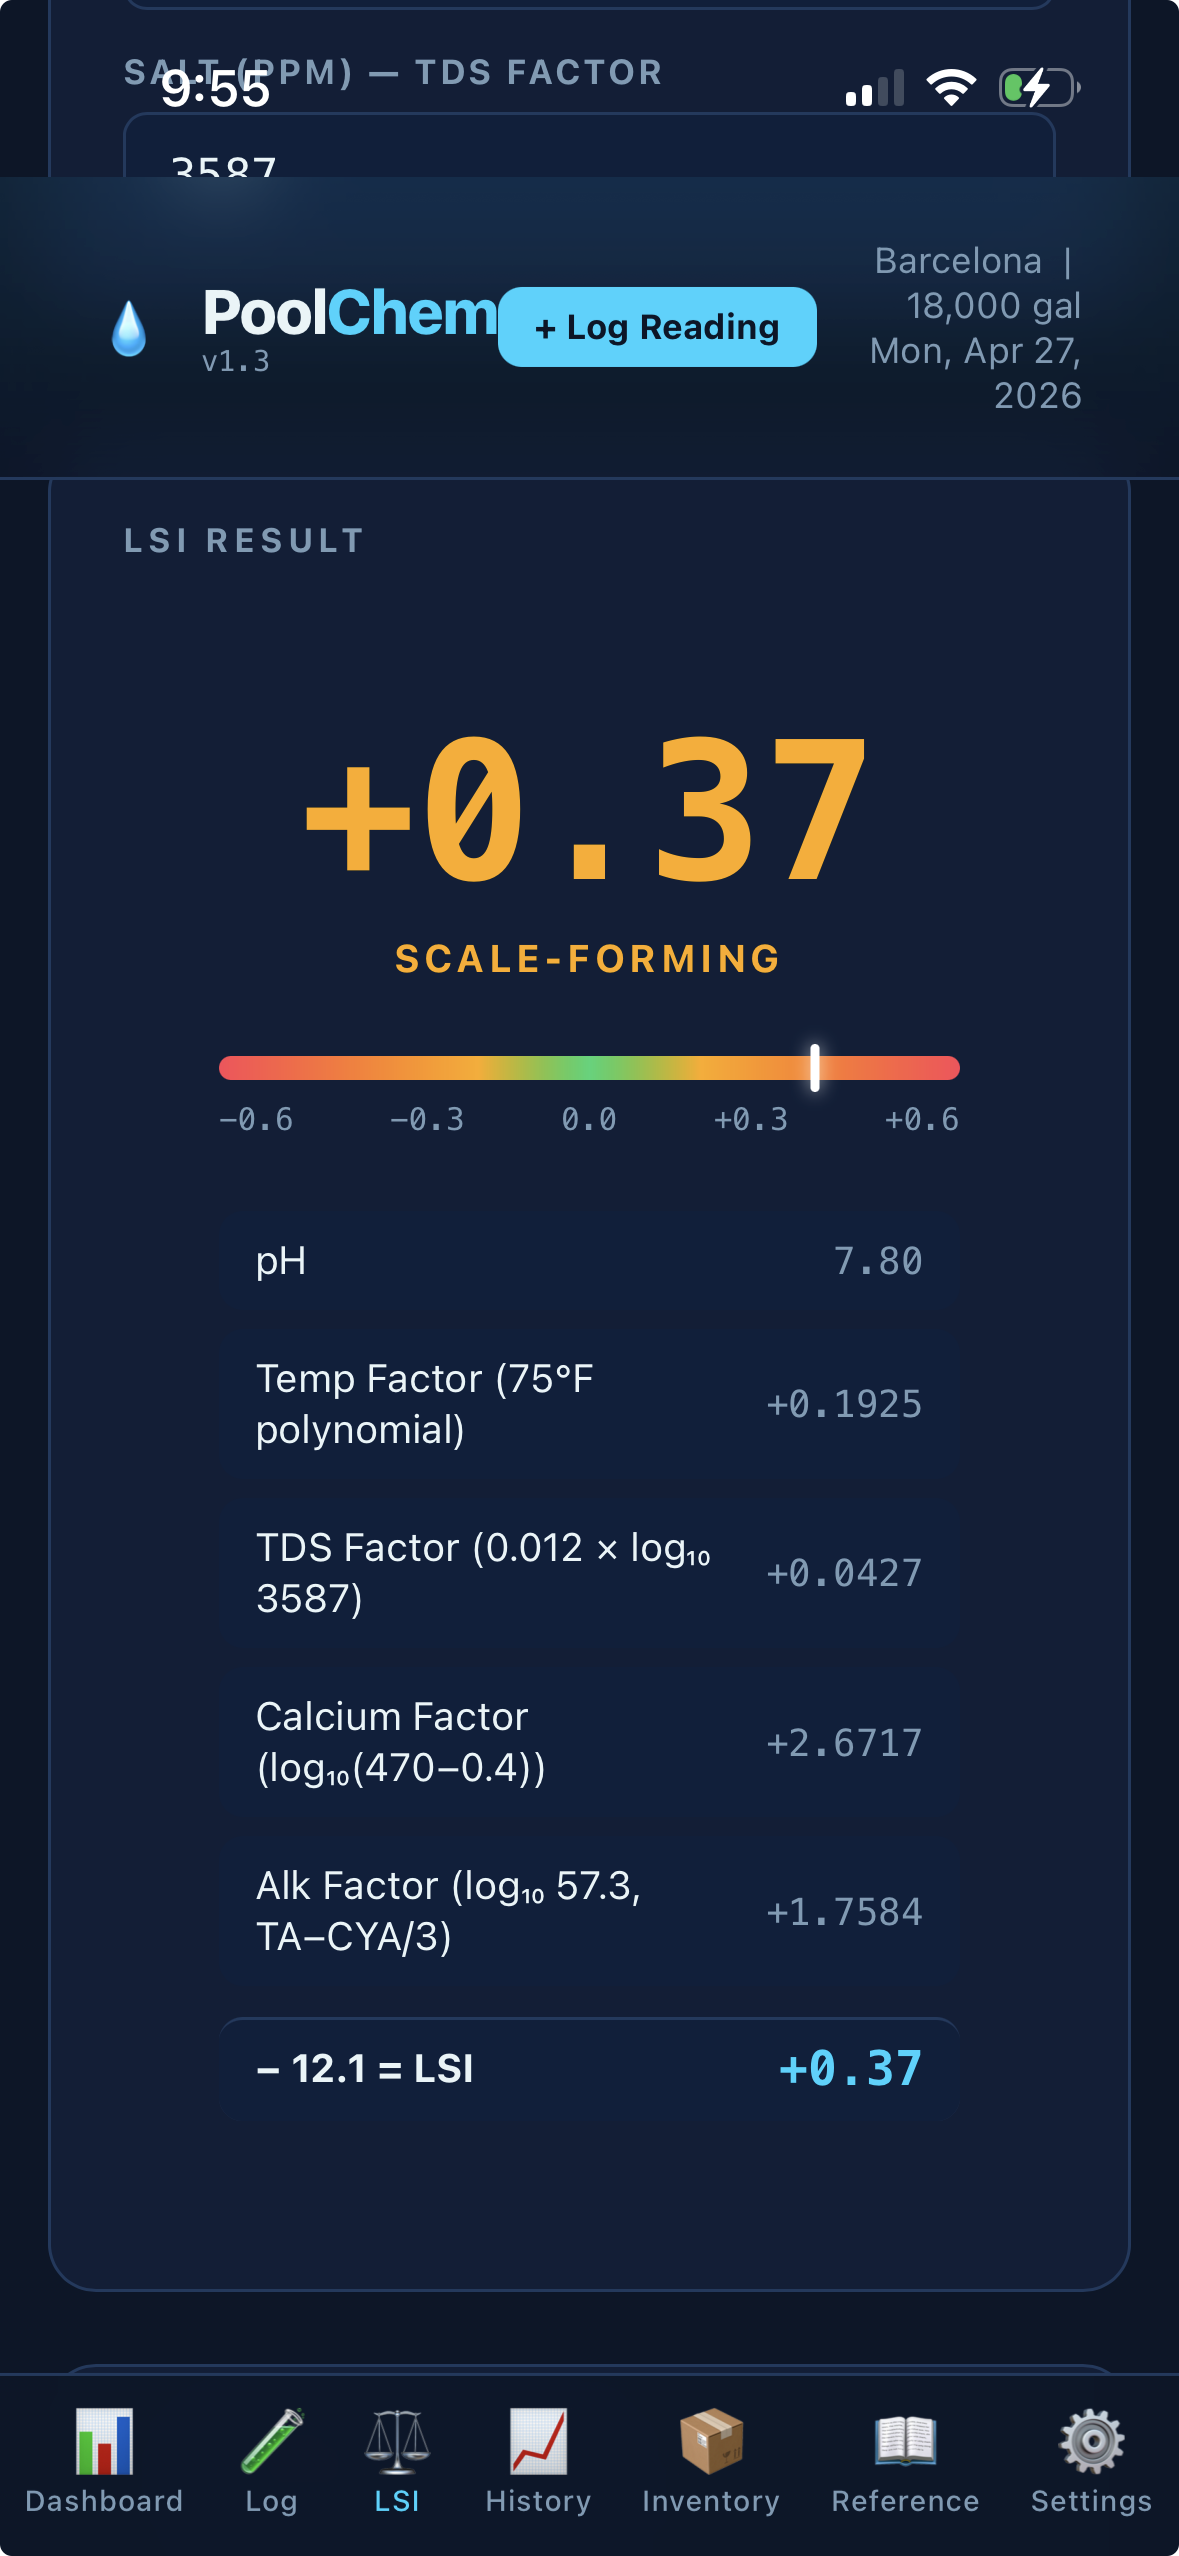The image size is (1179, 2556).
Task: Tap the Temp Factor polynomial row
Action: click(x=589, y=1404)
